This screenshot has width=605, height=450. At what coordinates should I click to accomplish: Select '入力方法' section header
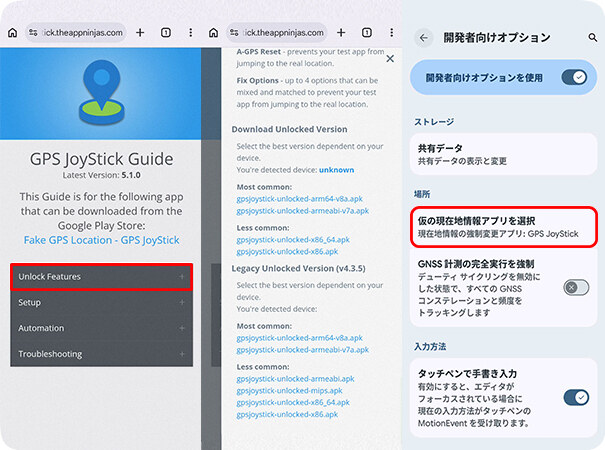(430, 347)
